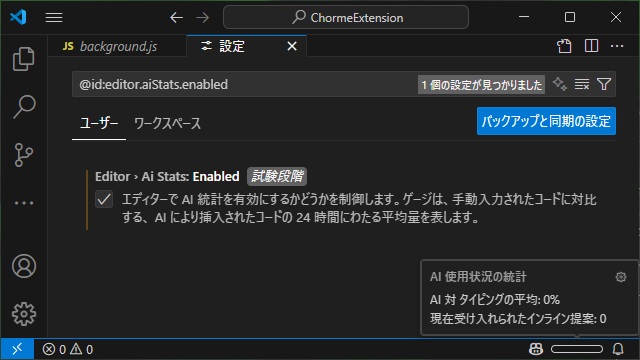Split the editor to the right
Screen dimensions: 640x360
(x=591, y=46)
